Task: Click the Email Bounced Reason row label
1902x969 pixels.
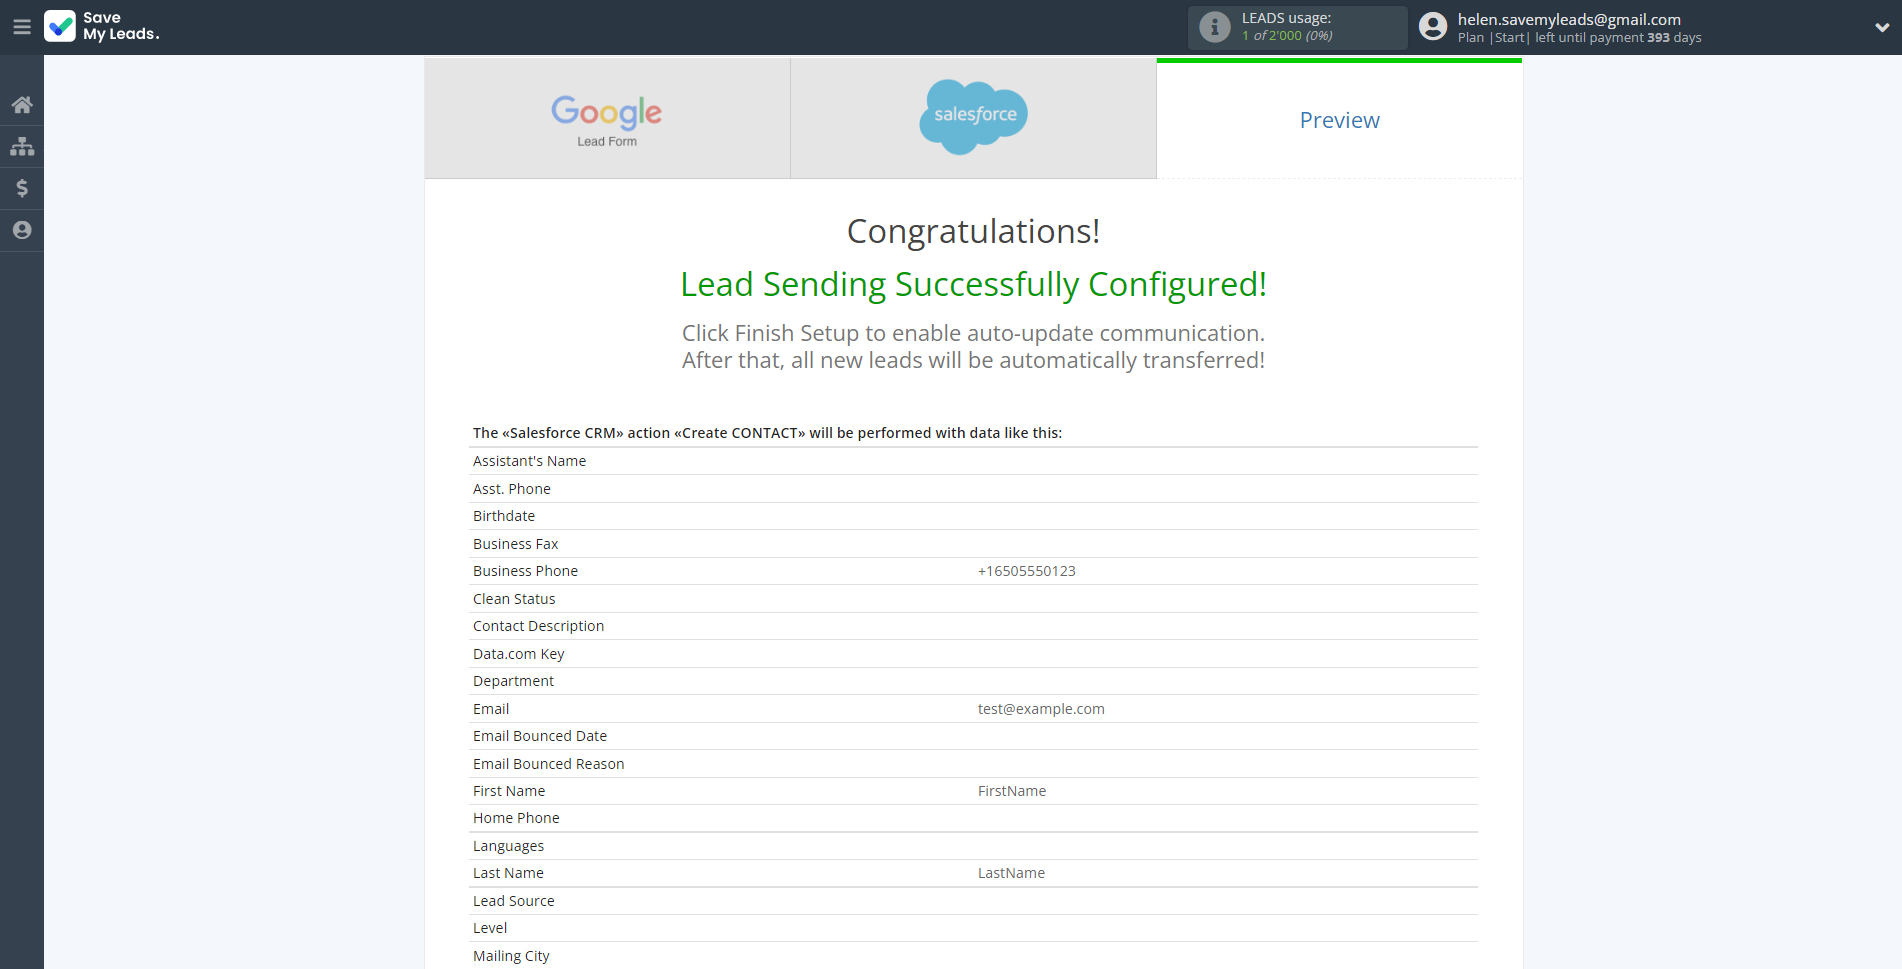Action: [x=548, y=764]
